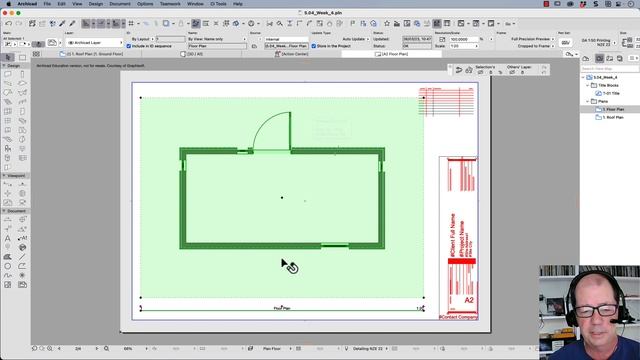
Task: Open the Apple menu
Action: coord(8,4)
